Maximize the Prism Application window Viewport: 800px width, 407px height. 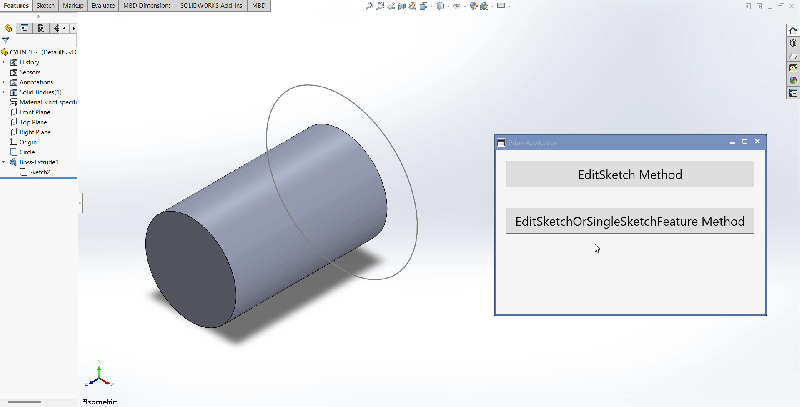[744, 142]
